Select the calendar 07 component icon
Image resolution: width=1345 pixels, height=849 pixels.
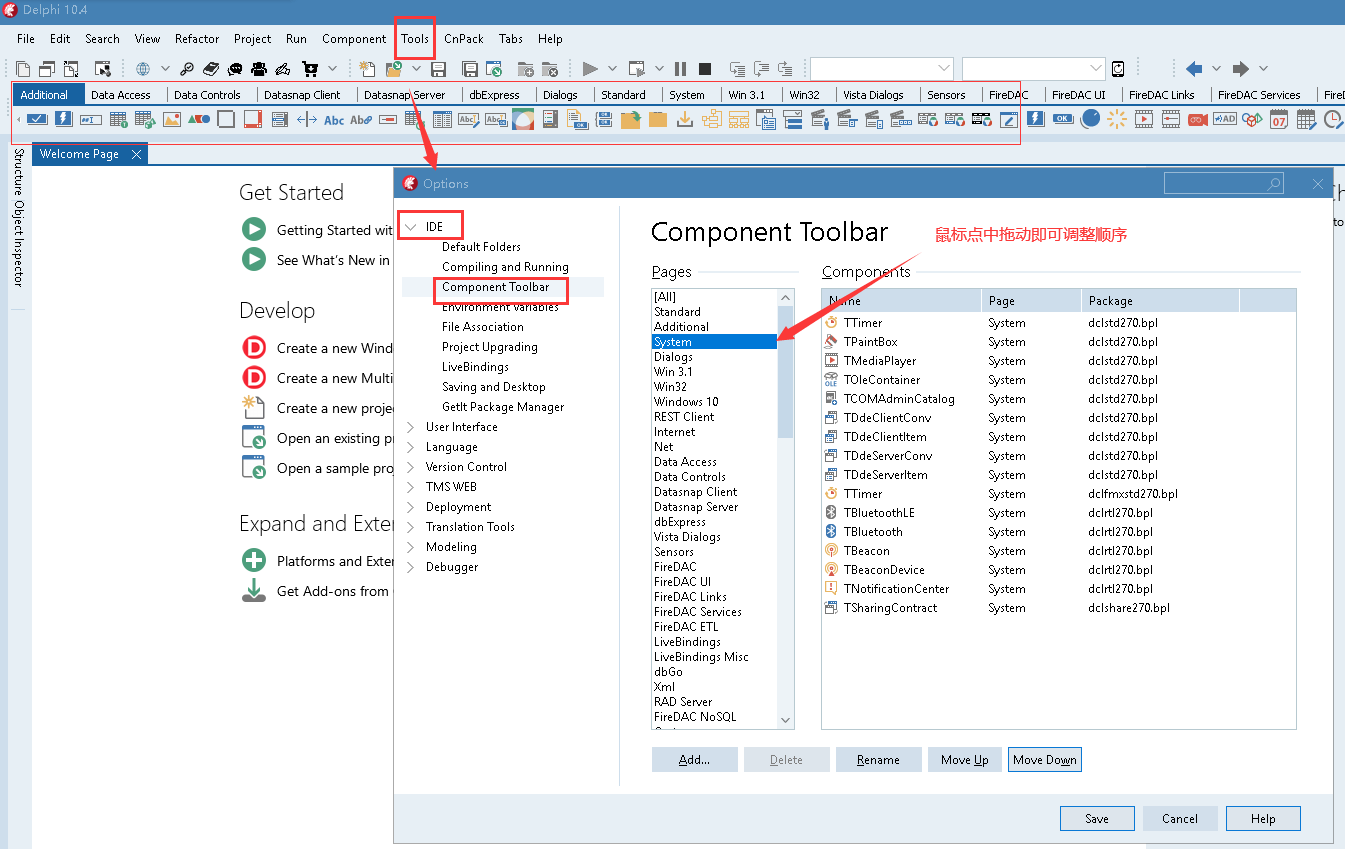point(1279,120)
